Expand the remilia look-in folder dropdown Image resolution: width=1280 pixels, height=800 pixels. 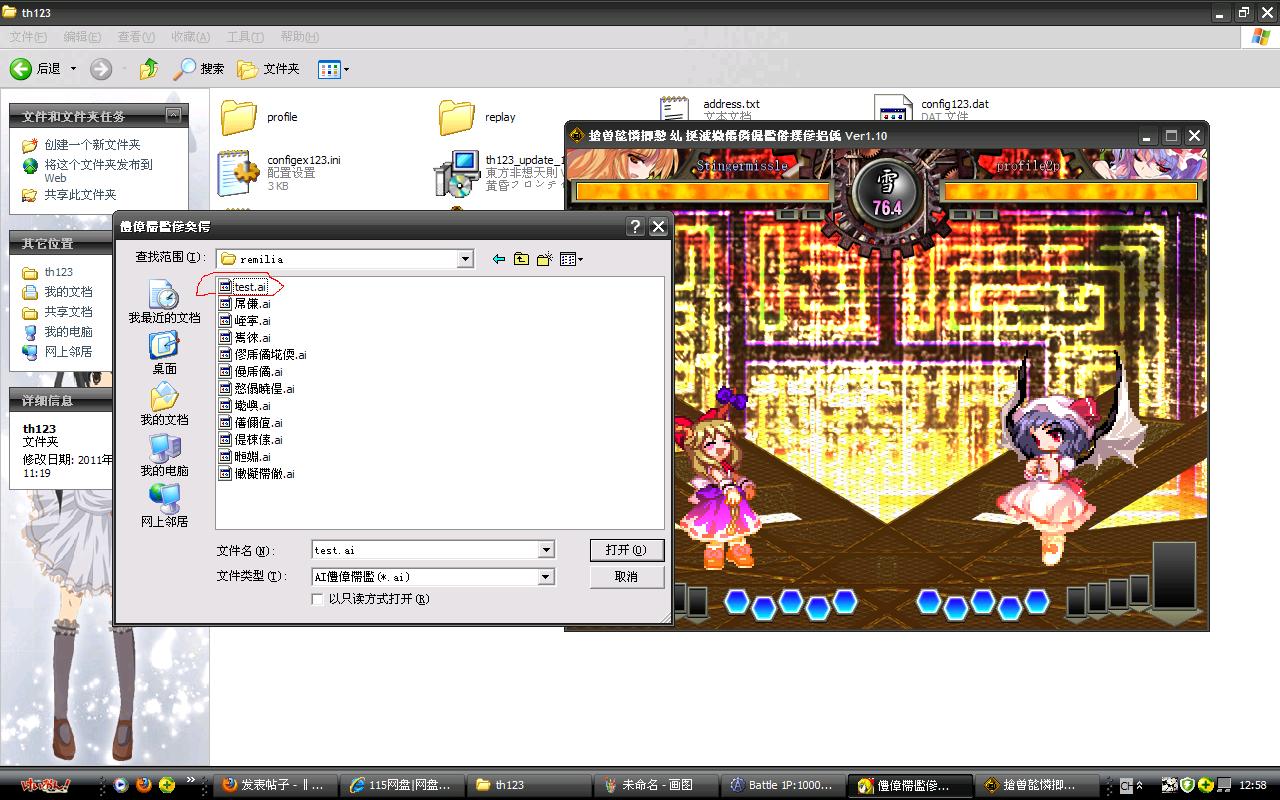[465, 259]
